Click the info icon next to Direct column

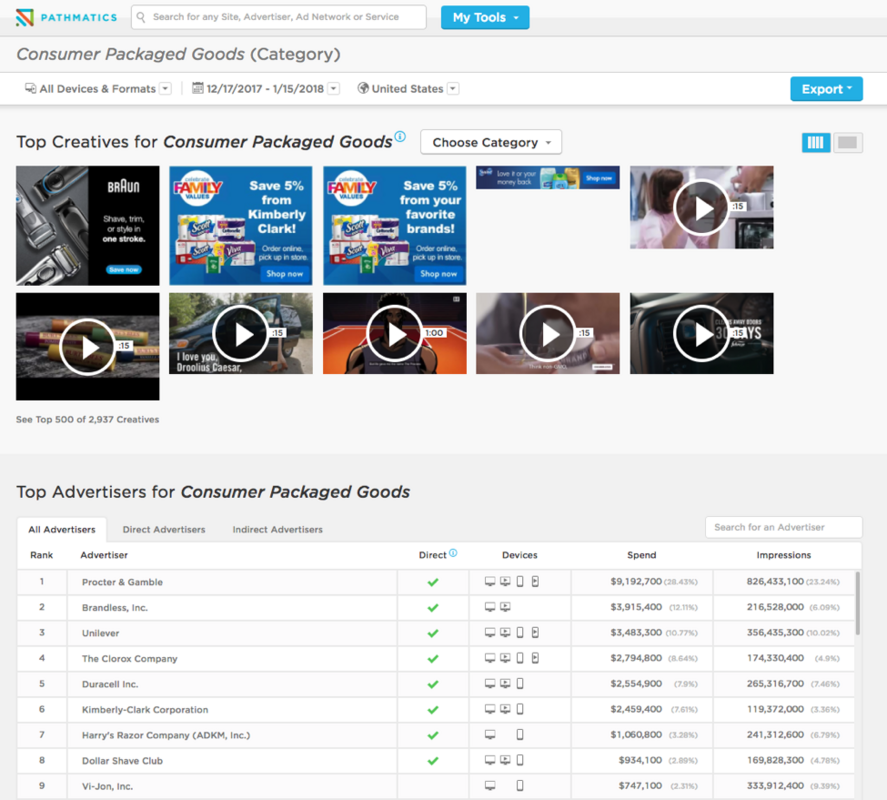pyautogui.click(x=453, y=553)
